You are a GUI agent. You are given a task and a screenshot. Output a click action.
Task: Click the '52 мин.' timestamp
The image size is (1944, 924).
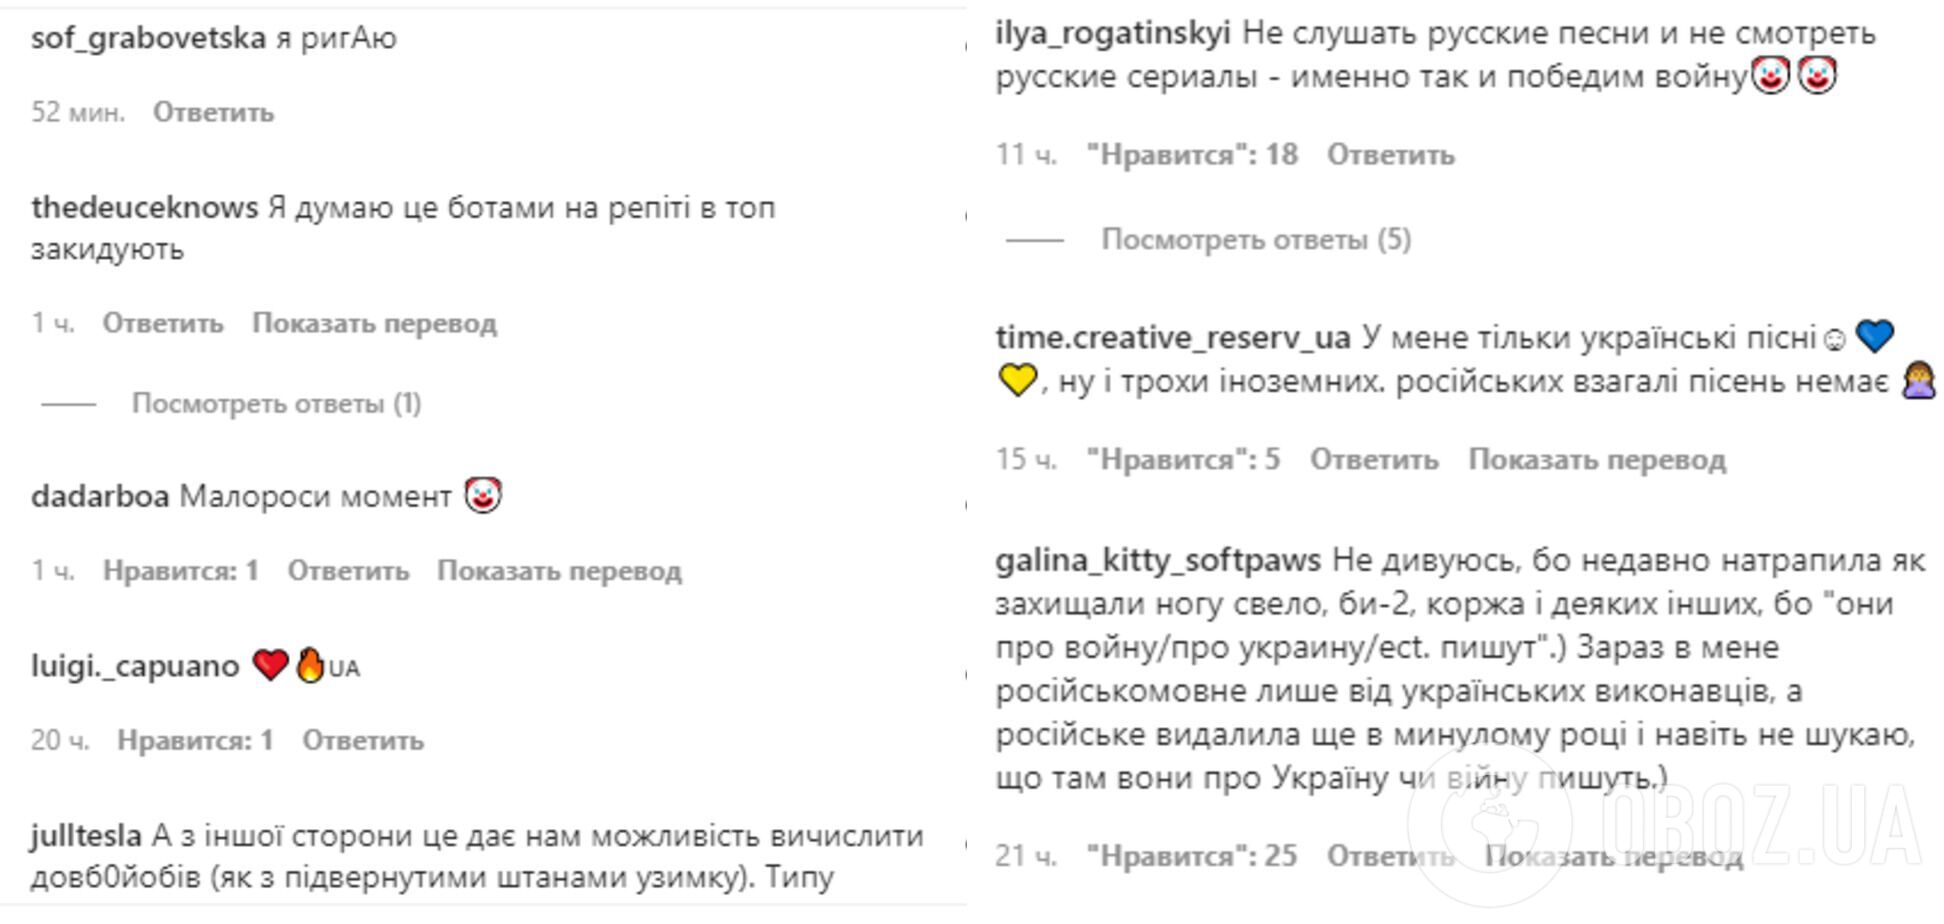click(x=78, y=112)
